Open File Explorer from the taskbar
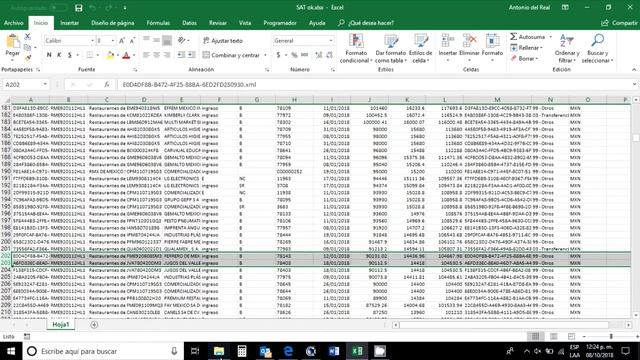The height and width of the screenshot is (360, 640). pos(219,351)
